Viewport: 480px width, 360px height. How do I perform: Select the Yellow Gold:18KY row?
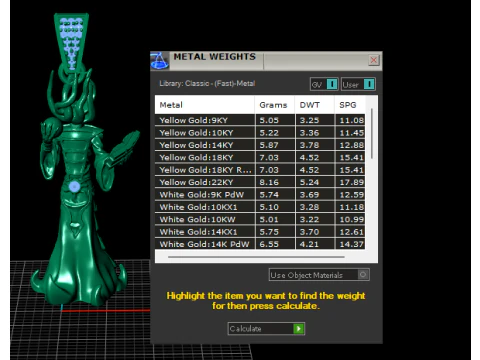(x=260, y=157)
